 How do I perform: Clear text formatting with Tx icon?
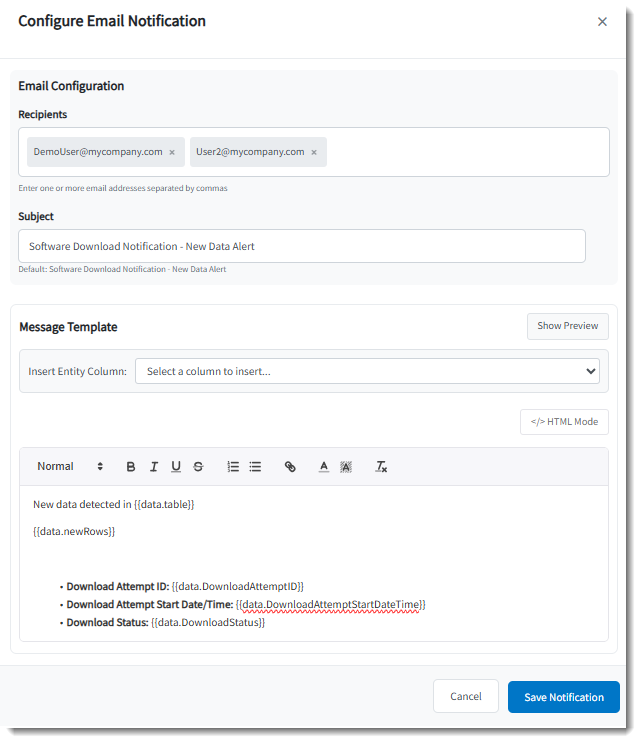[381, 467]
